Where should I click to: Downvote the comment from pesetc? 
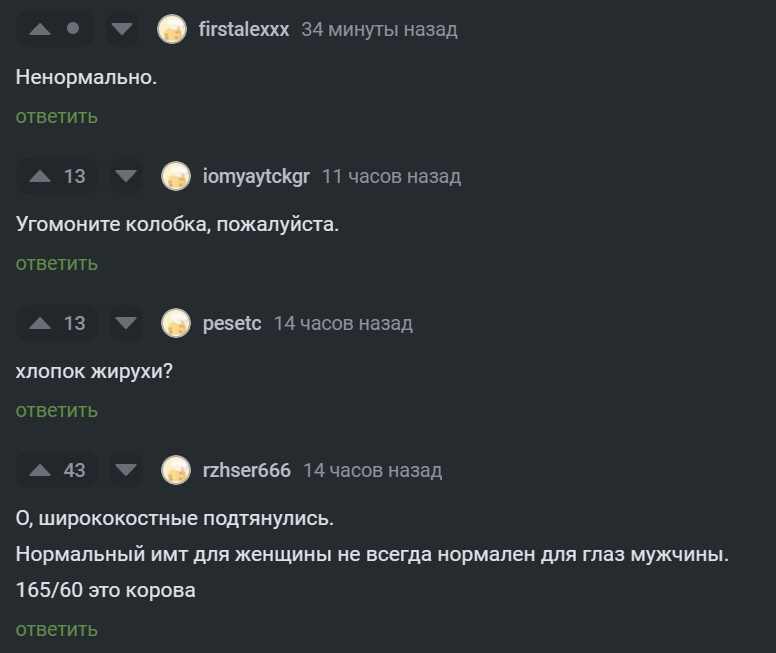[126, 324]
